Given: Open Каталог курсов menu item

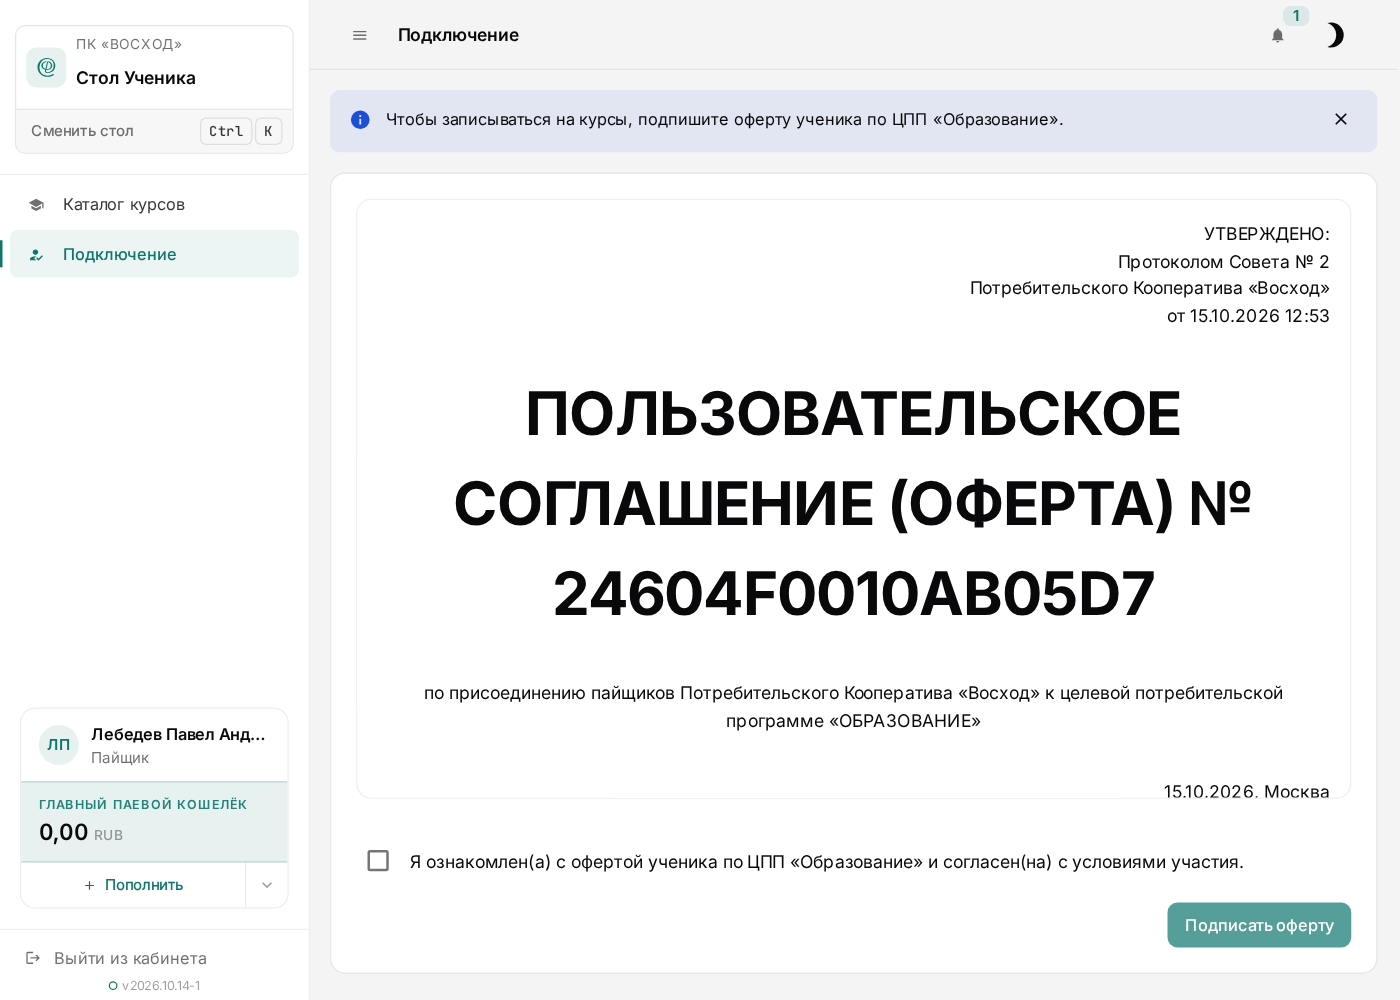Looking at the screenshot, I should pyautogui.click(x=154, y=204).
